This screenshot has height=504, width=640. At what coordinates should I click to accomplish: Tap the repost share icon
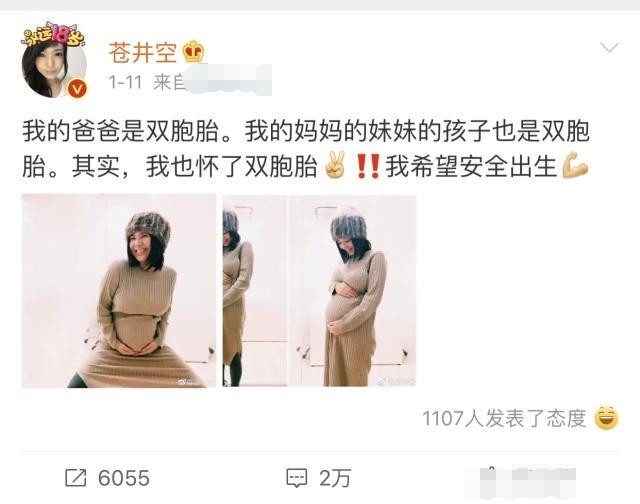pyautogui.click(x=76, y=477)
